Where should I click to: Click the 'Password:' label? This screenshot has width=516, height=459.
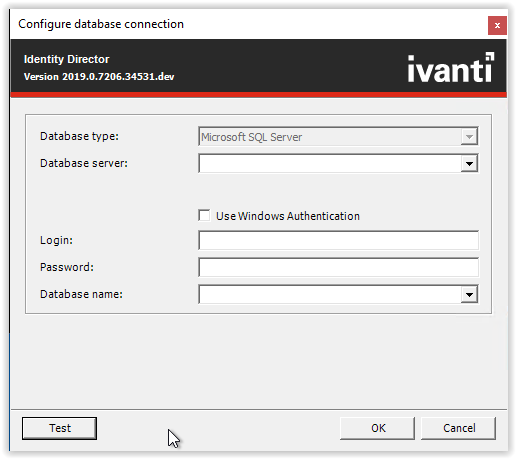[67, 267]
